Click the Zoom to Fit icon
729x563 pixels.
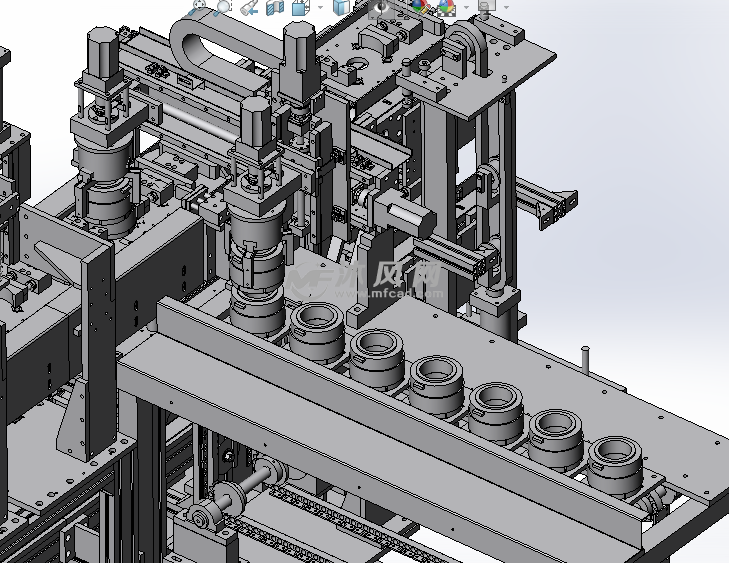199,6
